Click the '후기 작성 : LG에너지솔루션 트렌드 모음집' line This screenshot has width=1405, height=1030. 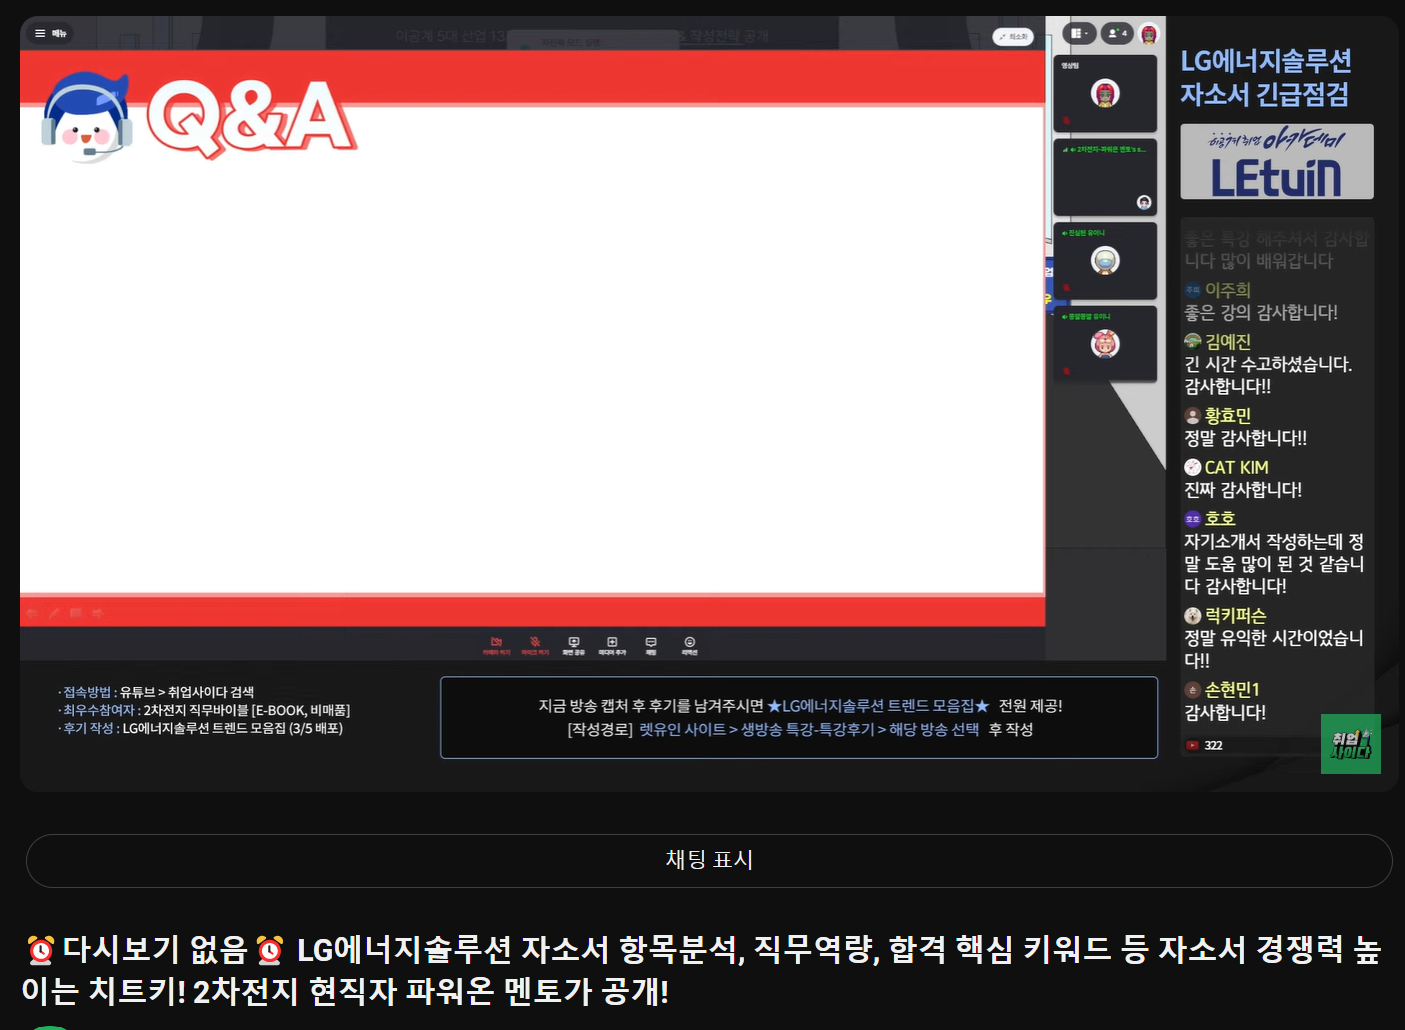click(200, 728)
